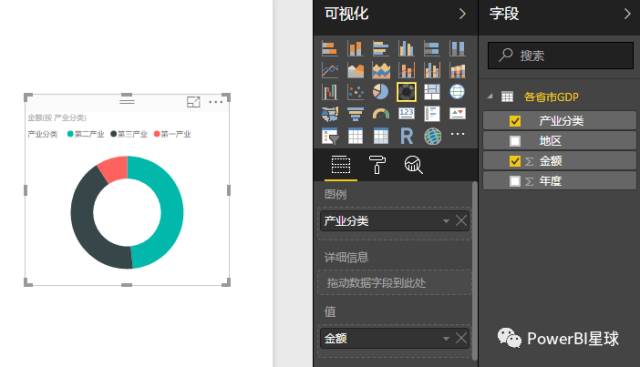Open dropdown arrow of 金额 value field
Image resolution: width=640 pixels, height=367 pixels.
click(446, 338)
